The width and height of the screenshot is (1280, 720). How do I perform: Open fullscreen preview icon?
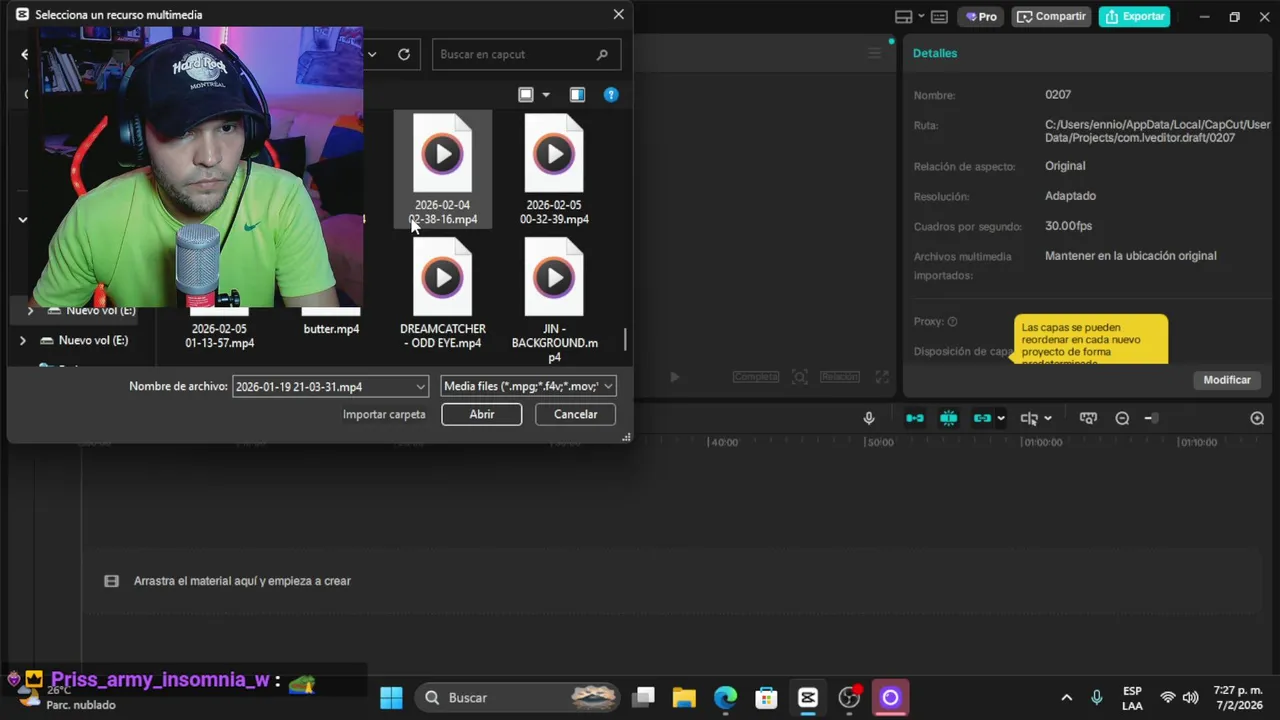point(882,377)
